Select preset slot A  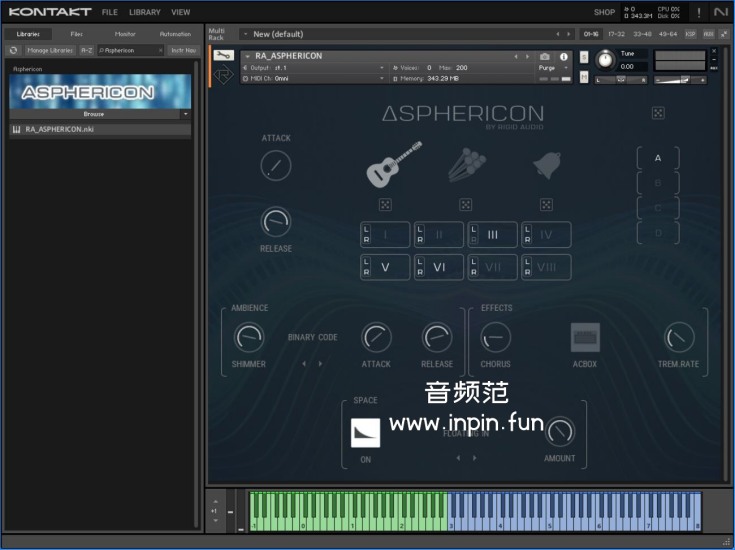(657, 158)
